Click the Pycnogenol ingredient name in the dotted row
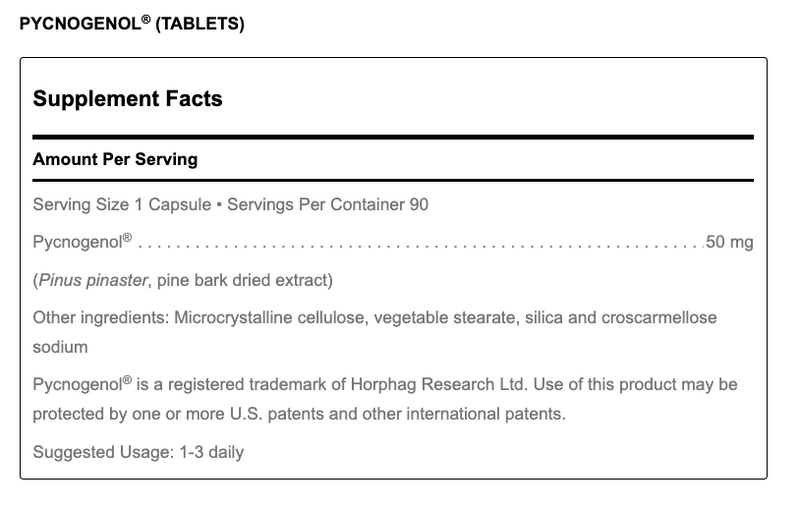Viewport: 800px width, 509px height. (82, 243)
